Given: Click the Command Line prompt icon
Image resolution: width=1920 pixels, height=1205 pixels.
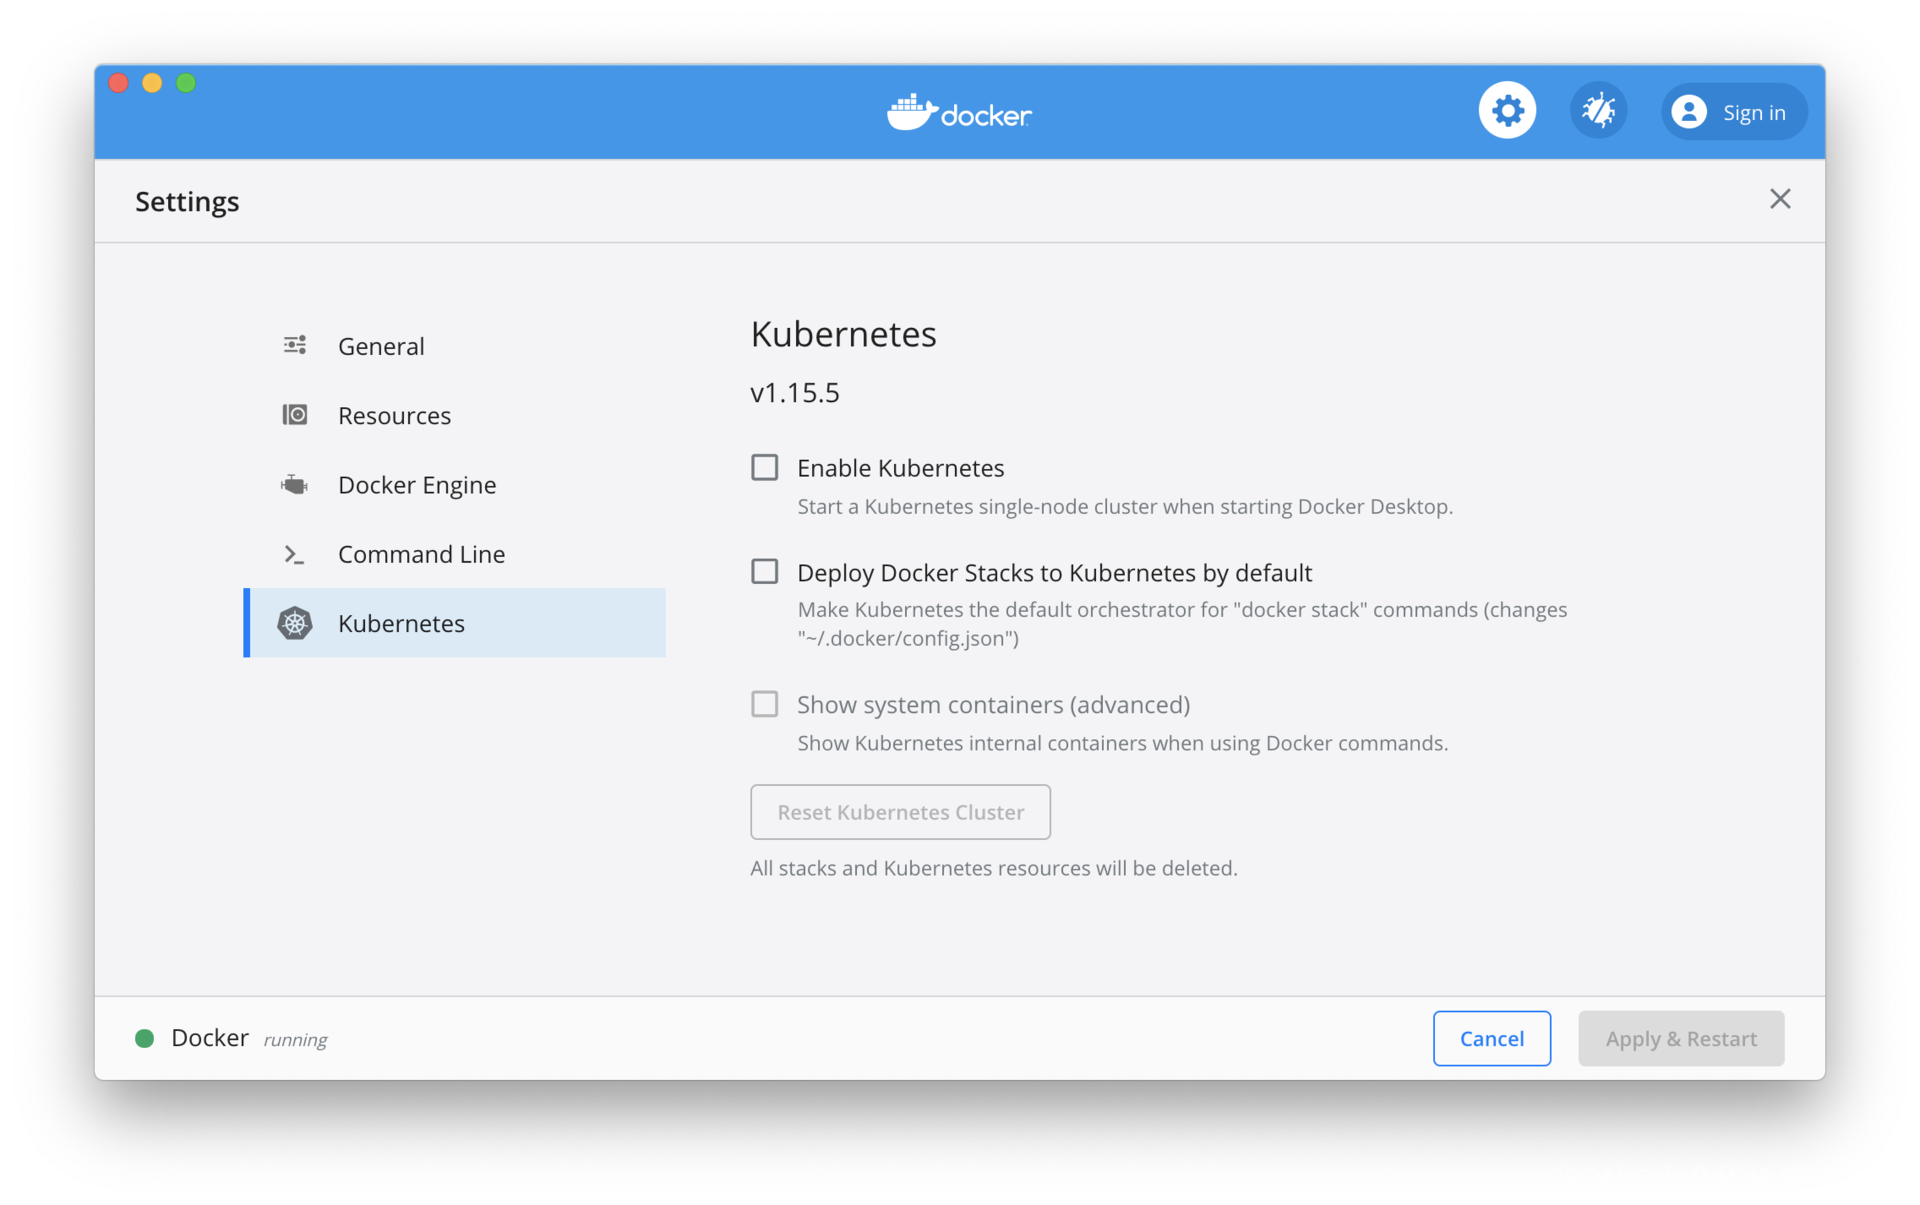Looking at the screenshot, I should 295,554.
